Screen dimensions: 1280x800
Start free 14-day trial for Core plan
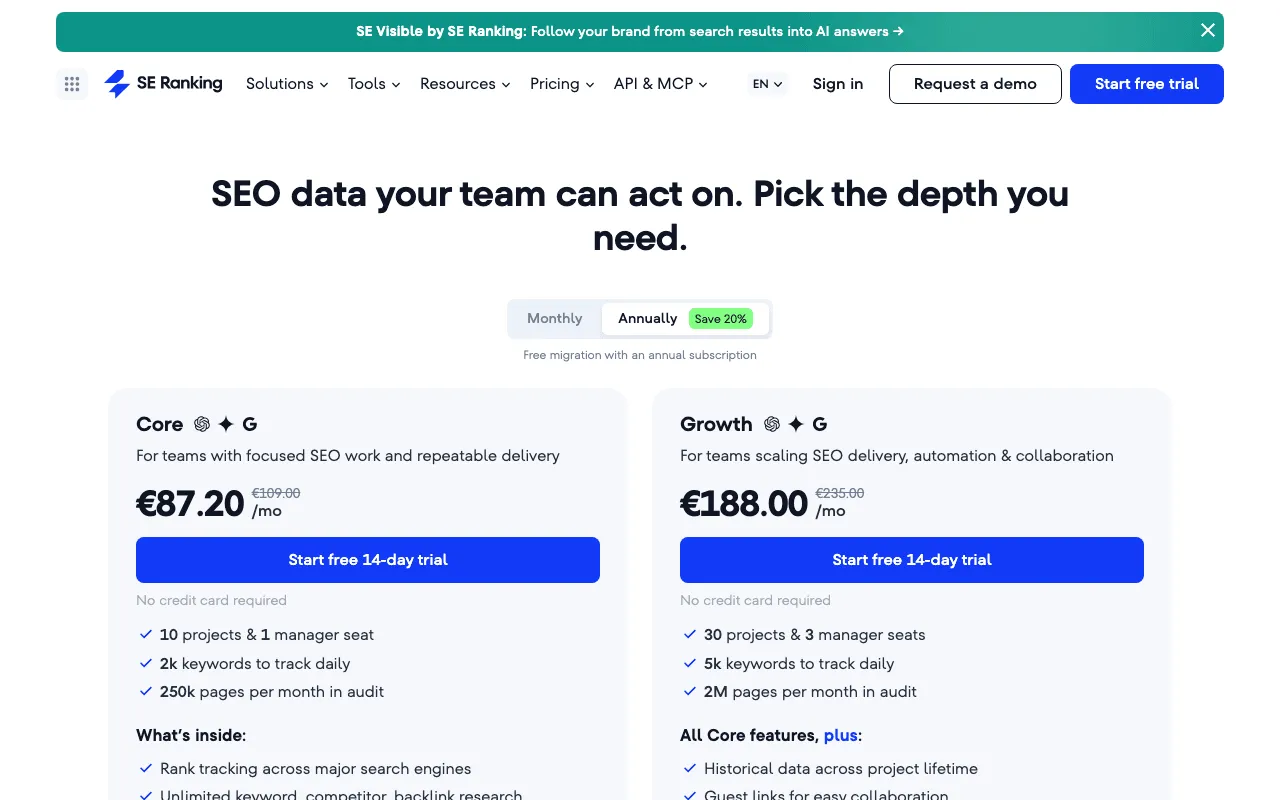(368, 560)
